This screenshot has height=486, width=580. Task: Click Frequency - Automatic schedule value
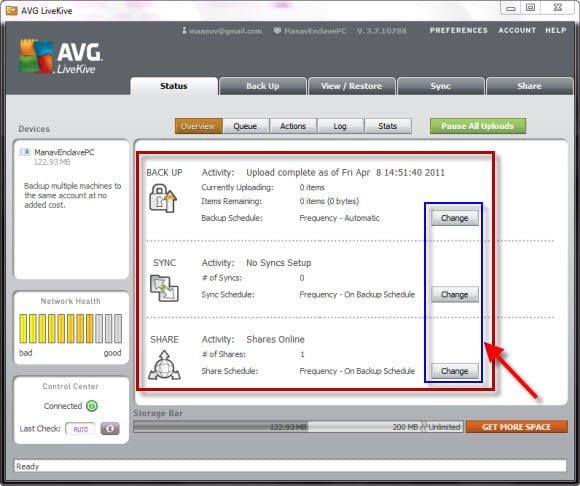click(339, 218)
